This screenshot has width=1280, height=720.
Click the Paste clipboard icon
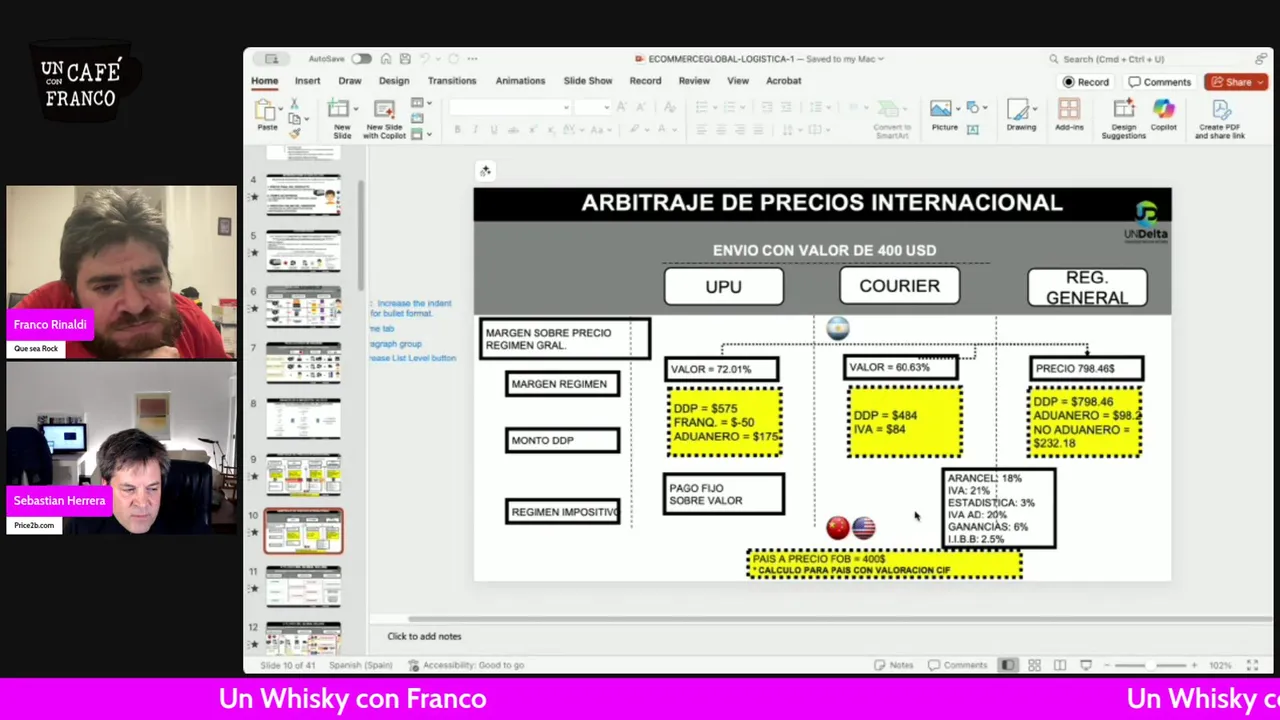click(x=266, y=110)
